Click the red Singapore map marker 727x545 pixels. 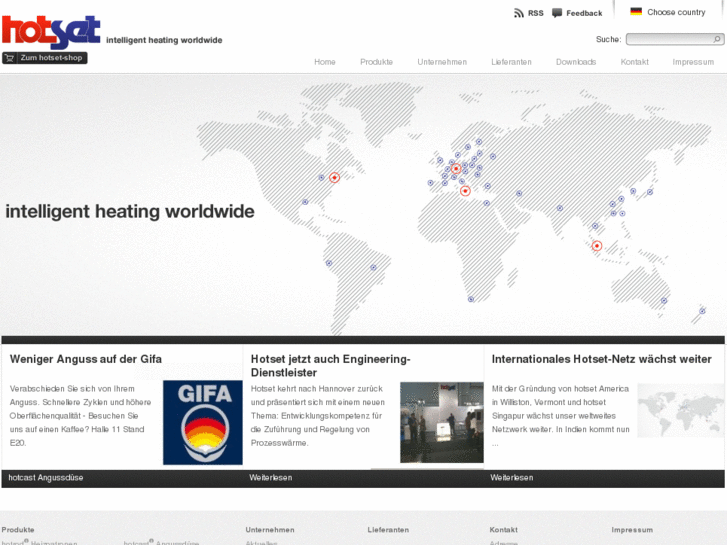(597, 245)
